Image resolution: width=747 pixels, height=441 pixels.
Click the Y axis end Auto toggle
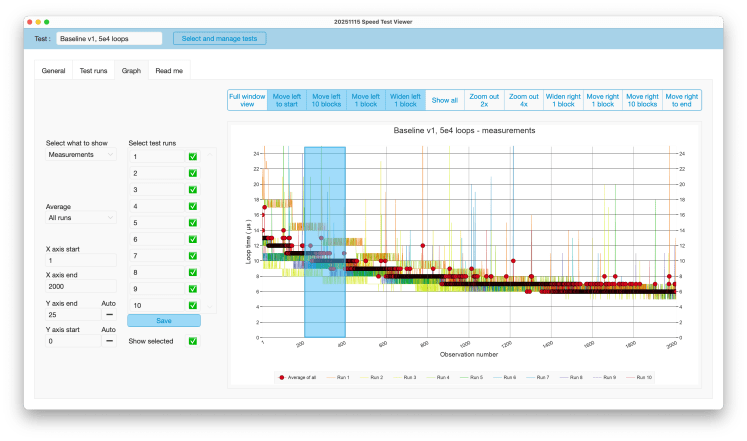click(x=109, y=314)
